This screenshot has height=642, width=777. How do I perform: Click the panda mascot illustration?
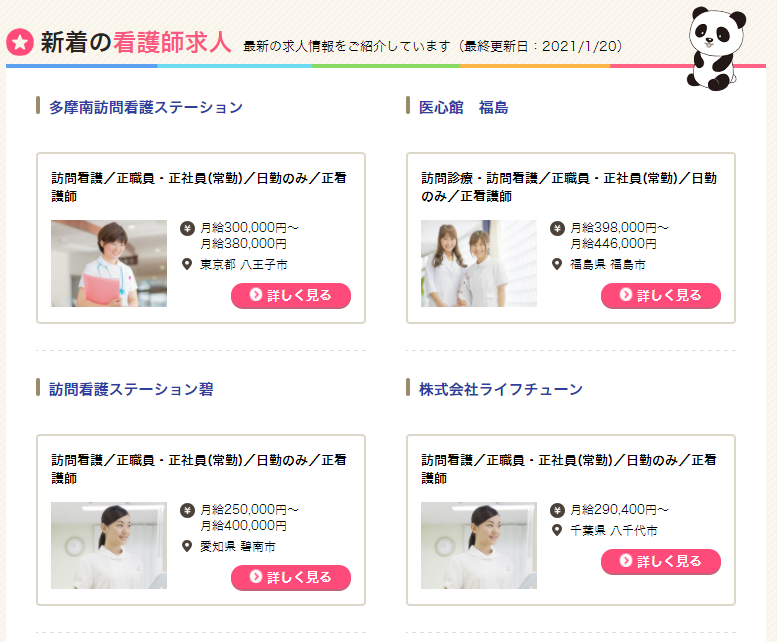click(716, 48)
